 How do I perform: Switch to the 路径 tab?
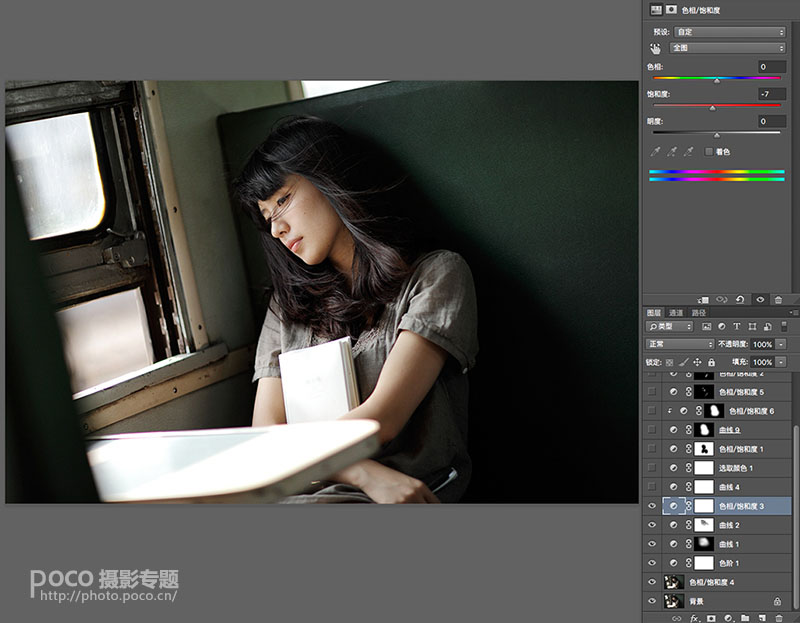click(x=698, y=313)
